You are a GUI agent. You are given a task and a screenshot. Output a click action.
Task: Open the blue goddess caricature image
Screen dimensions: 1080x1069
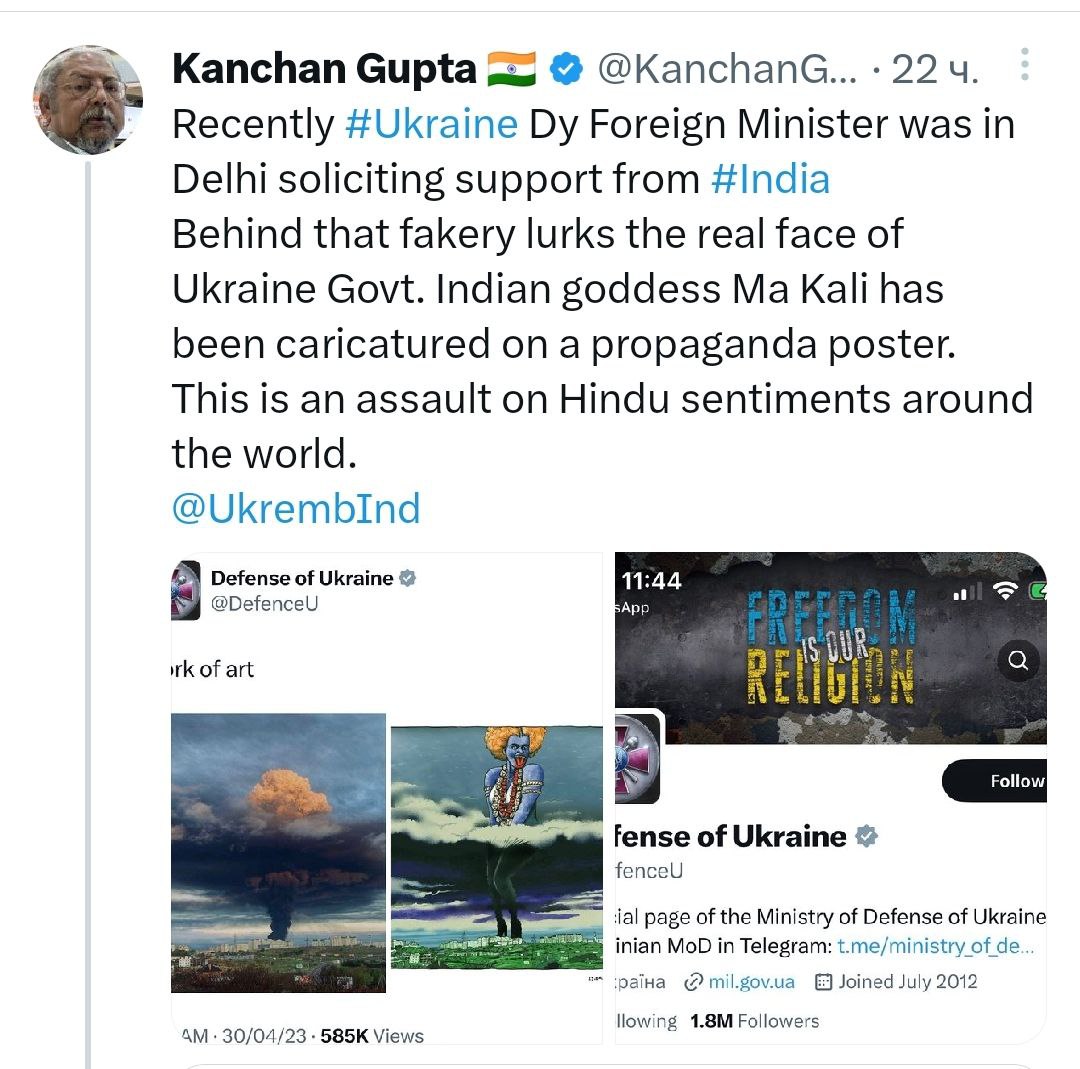tap(496, 846)
